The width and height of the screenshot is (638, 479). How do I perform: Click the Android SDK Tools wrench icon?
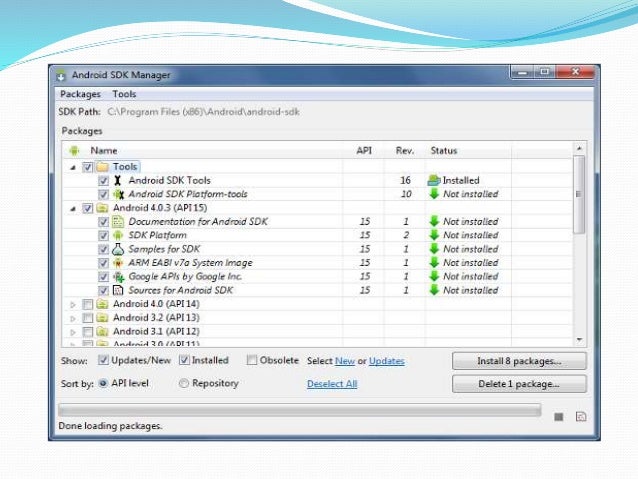(118, 180)
